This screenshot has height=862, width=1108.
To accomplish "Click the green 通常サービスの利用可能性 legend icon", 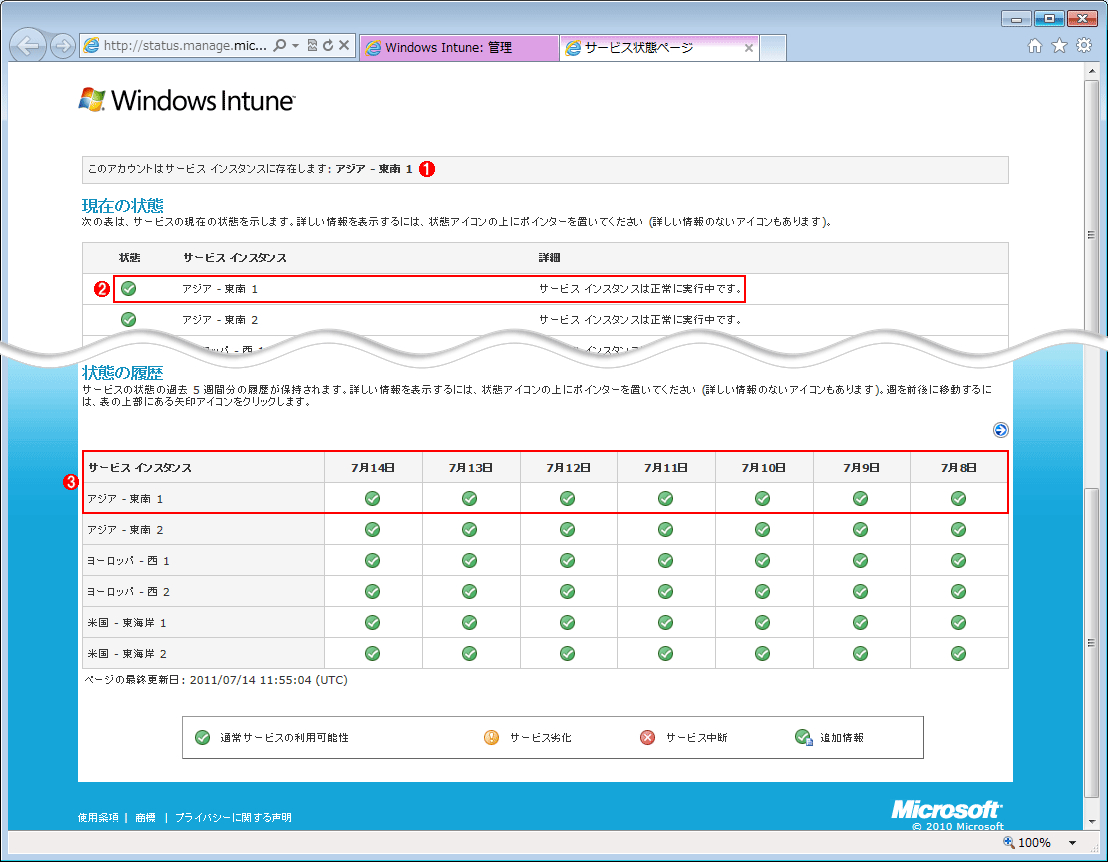I will coord(203,738).
